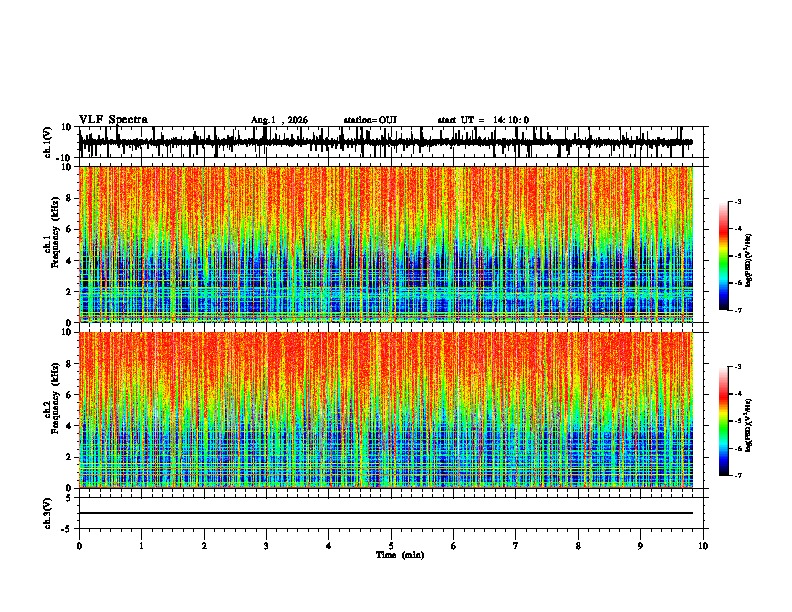Screen dimensions: 792x612
Task: Click the "-7" label on the ch.1 color bar
Action: (x=738, y=311)
